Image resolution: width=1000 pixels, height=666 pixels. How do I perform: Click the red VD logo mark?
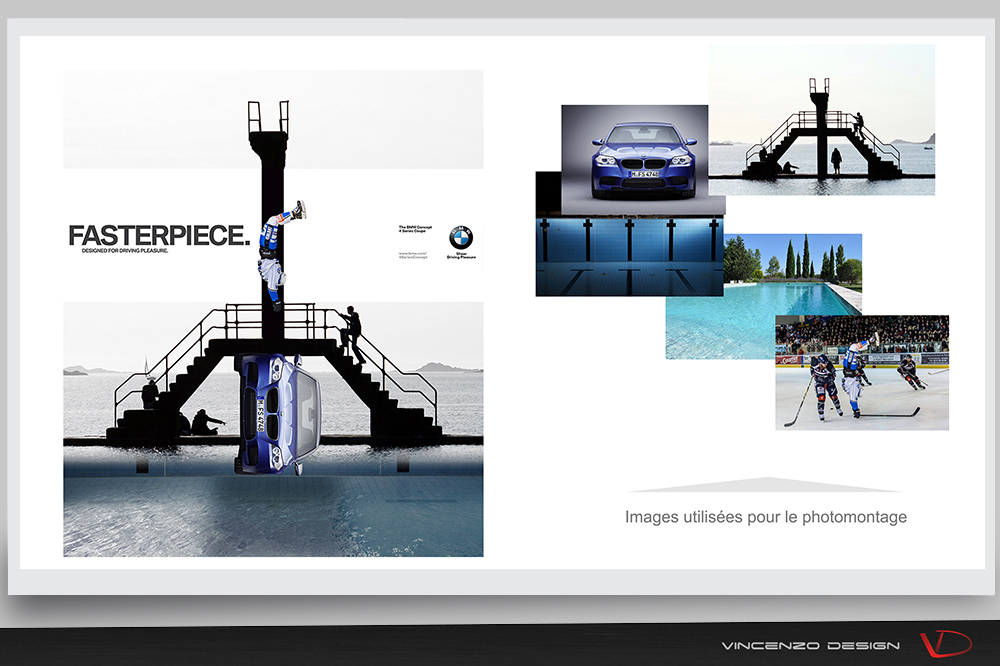click(946, 644)
